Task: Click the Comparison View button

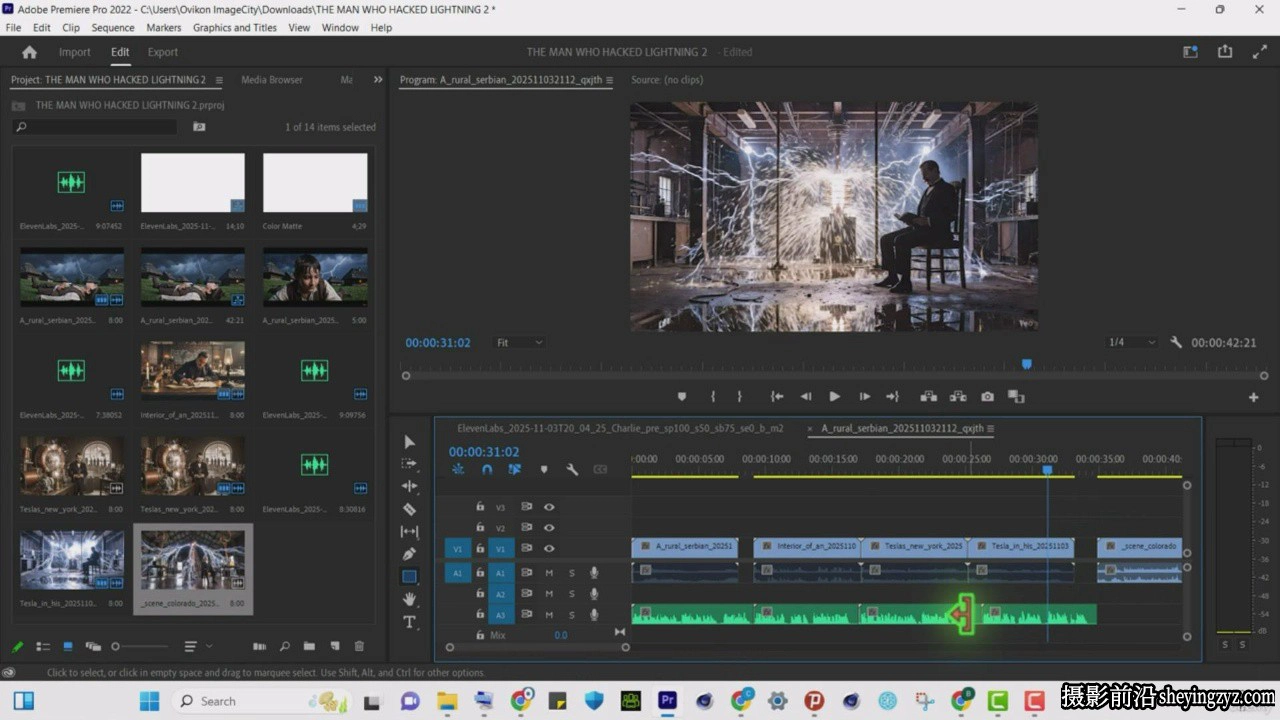Action: (1016, 397)
